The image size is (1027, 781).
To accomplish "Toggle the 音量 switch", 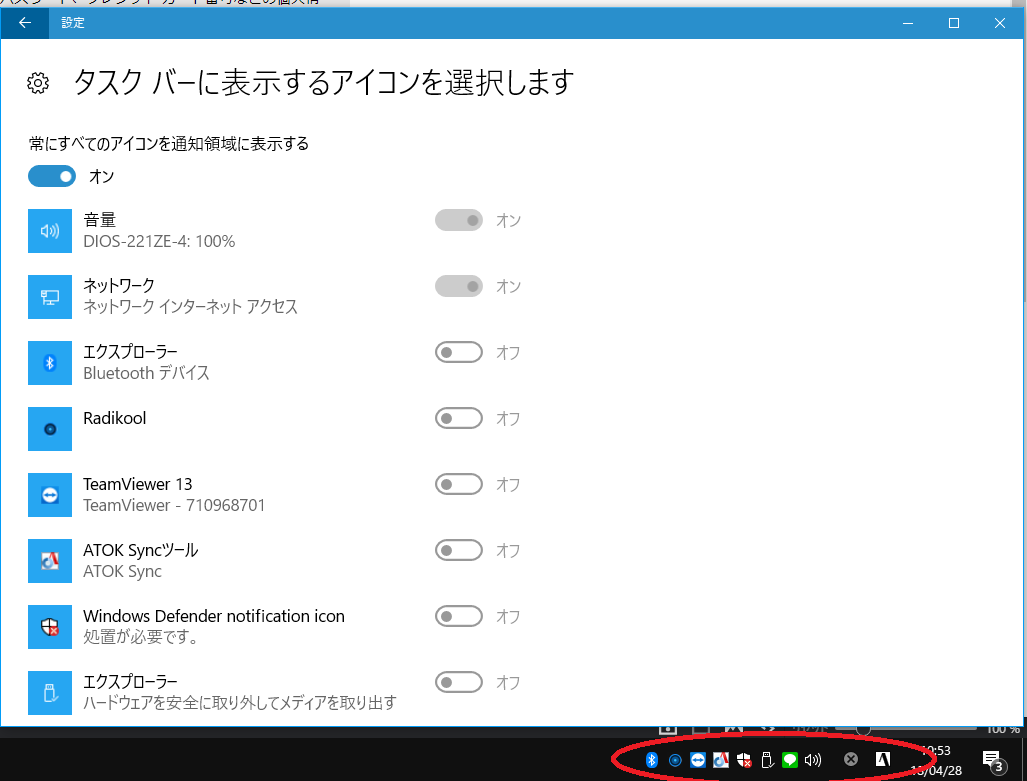I will coord(458,220).
